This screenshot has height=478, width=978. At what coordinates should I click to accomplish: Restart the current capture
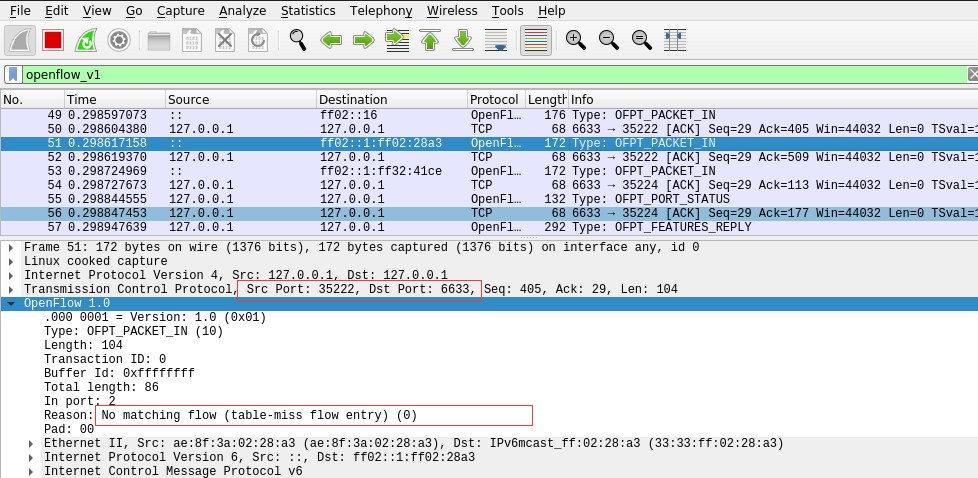(x=85, y=41)
